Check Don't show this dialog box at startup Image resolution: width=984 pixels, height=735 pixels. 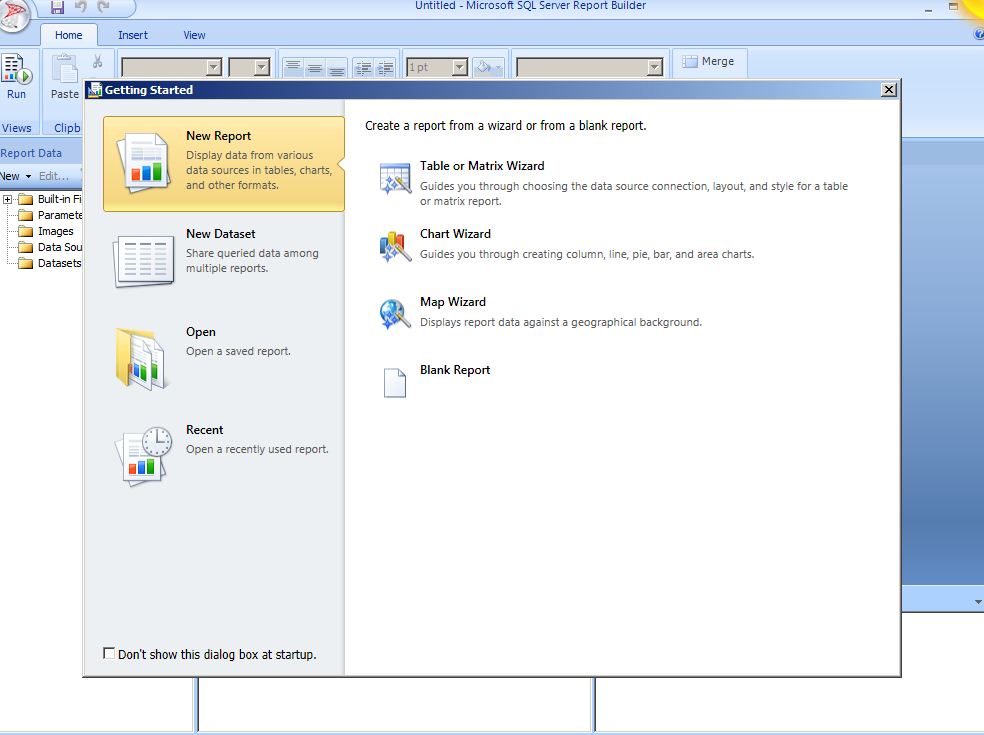(109, 653)
